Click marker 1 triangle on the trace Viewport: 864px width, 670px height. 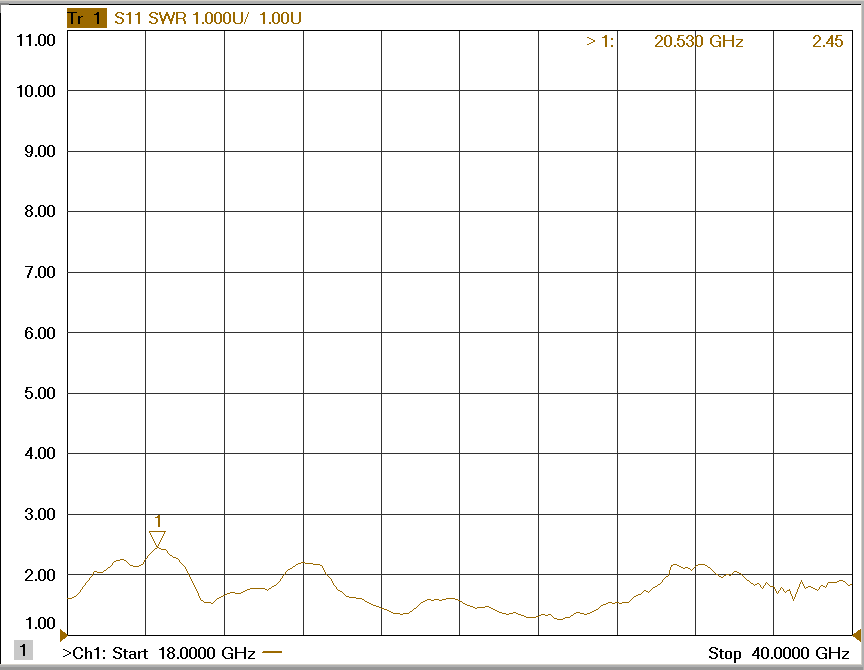coord(157,539)
